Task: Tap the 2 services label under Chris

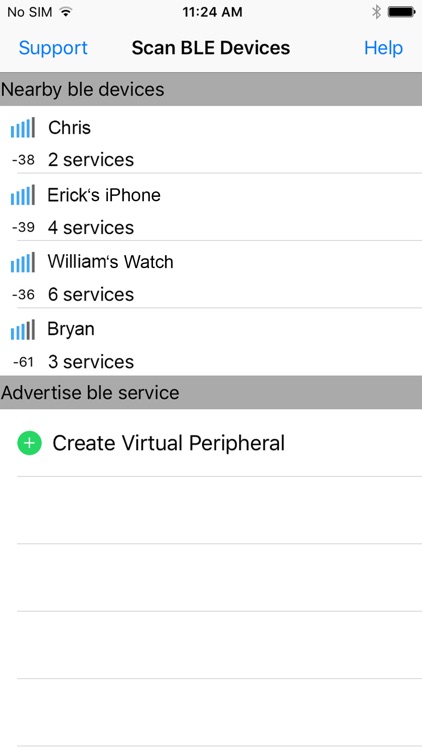Action: (x=91, y=160)
